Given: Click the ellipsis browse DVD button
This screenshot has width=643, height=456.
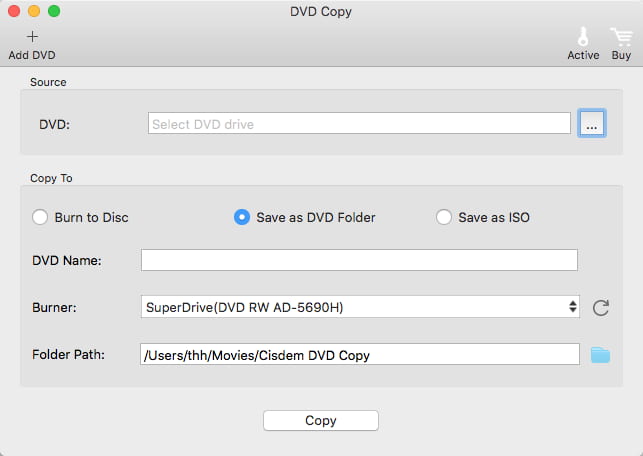Looking at the screenshot, I should pos(591,125).
